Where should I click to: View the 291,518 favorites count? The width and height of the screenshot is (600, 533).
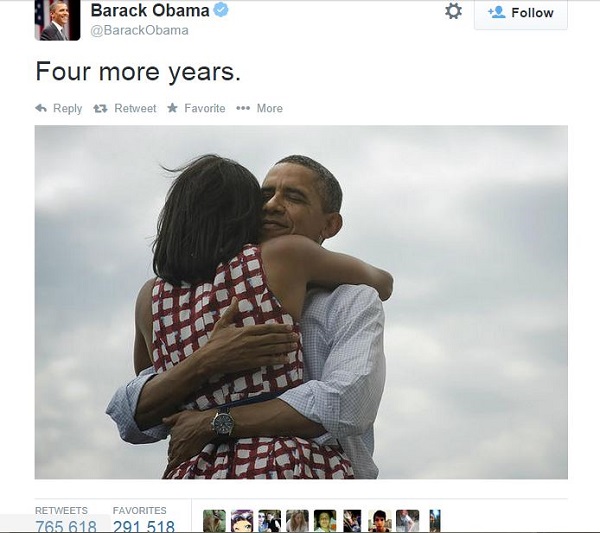pos(144,526)
